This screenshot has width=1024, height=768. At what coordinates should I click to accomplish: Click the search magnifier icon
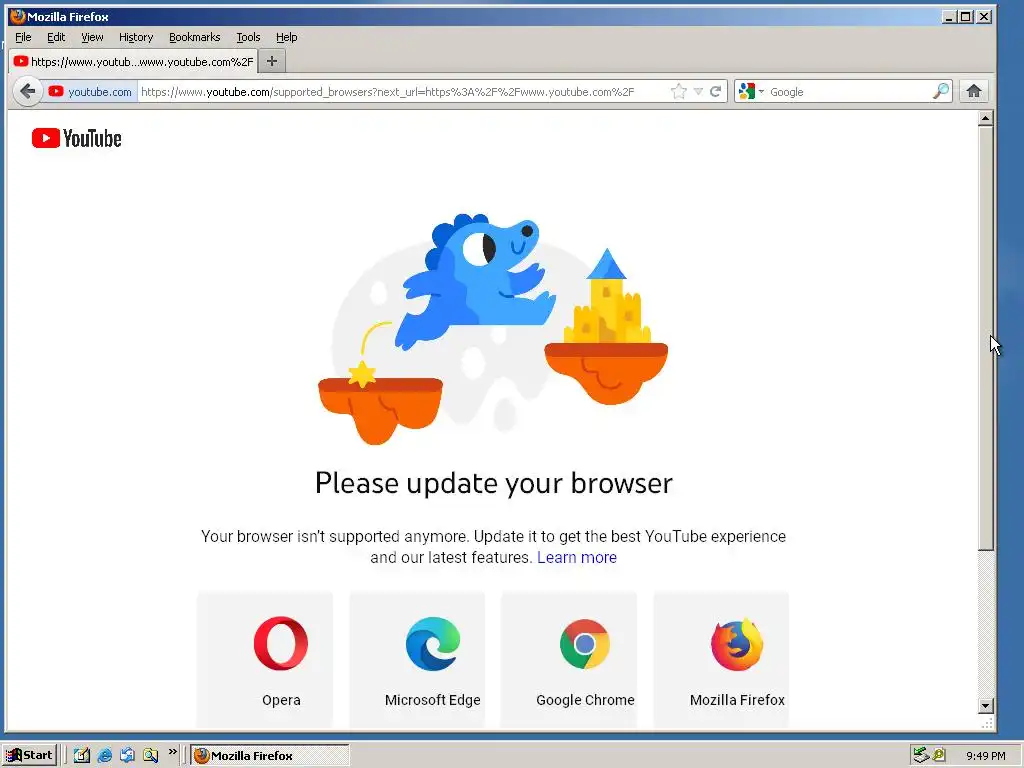click(x=940, y=91)
